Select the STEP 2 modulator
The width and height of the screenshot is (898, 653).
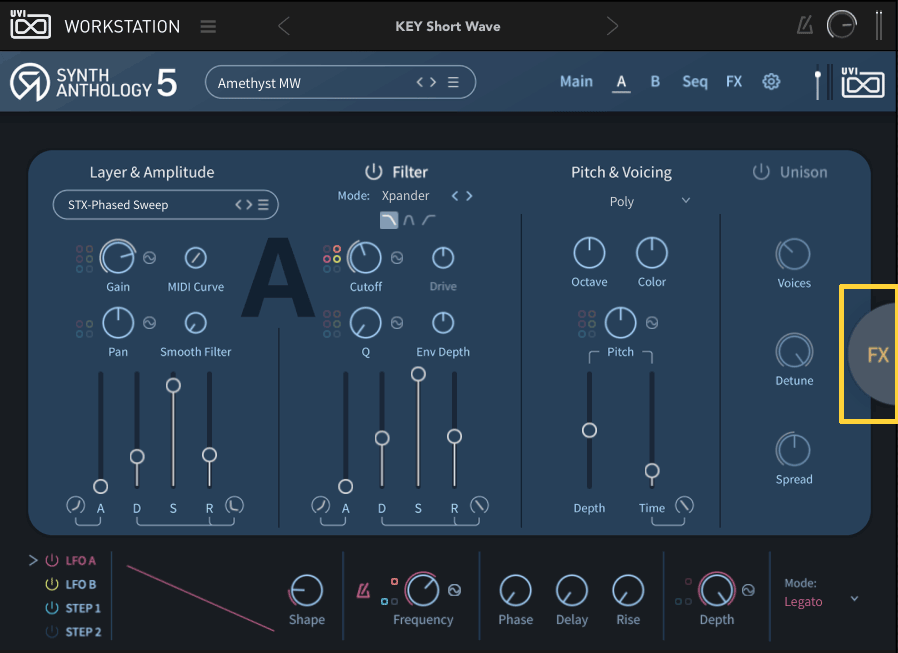click(x=83, y=632)
